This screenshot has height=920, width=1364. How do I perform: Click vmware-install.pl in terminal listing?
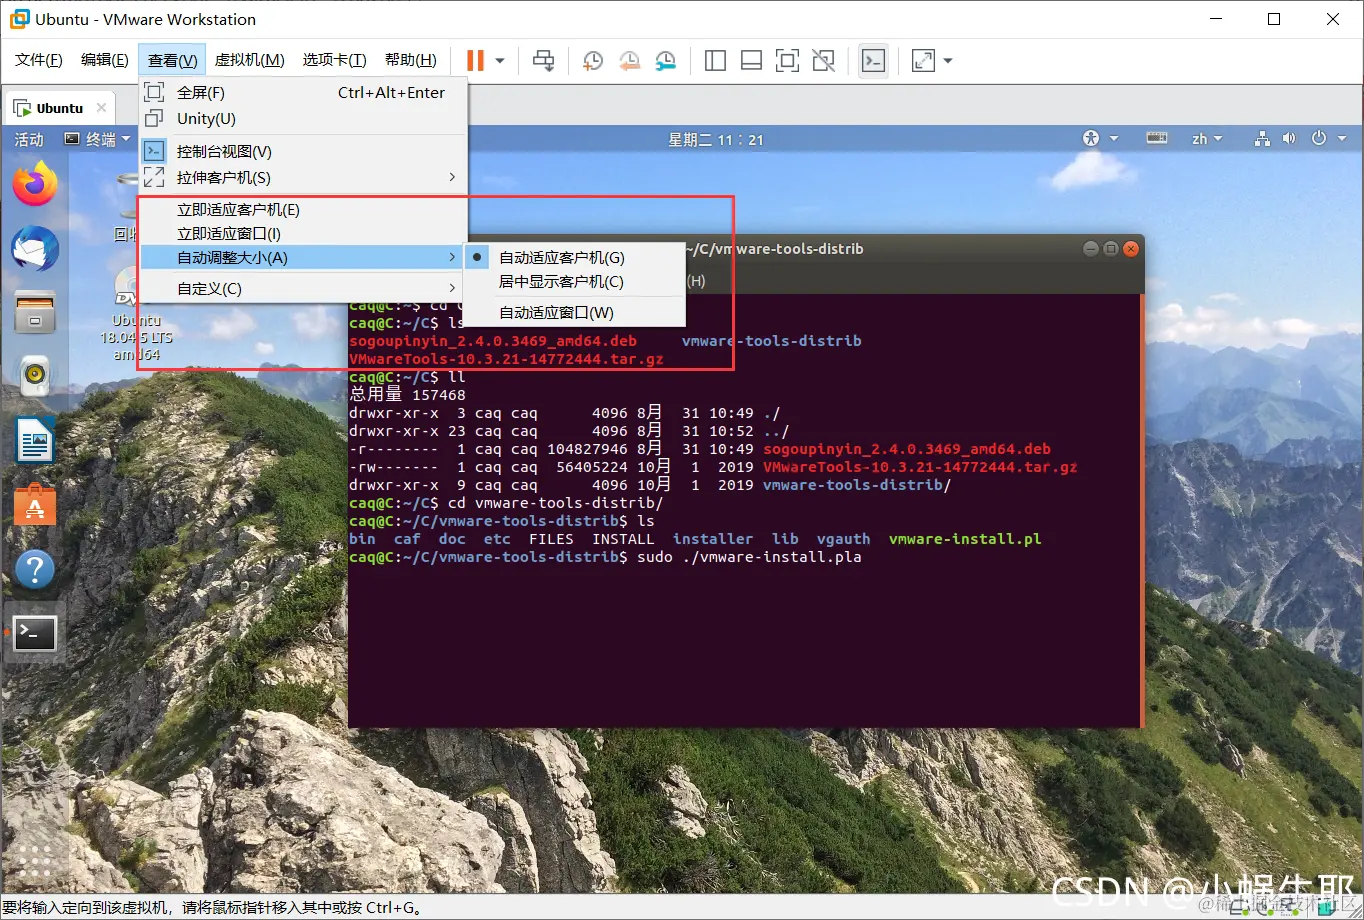965,538
